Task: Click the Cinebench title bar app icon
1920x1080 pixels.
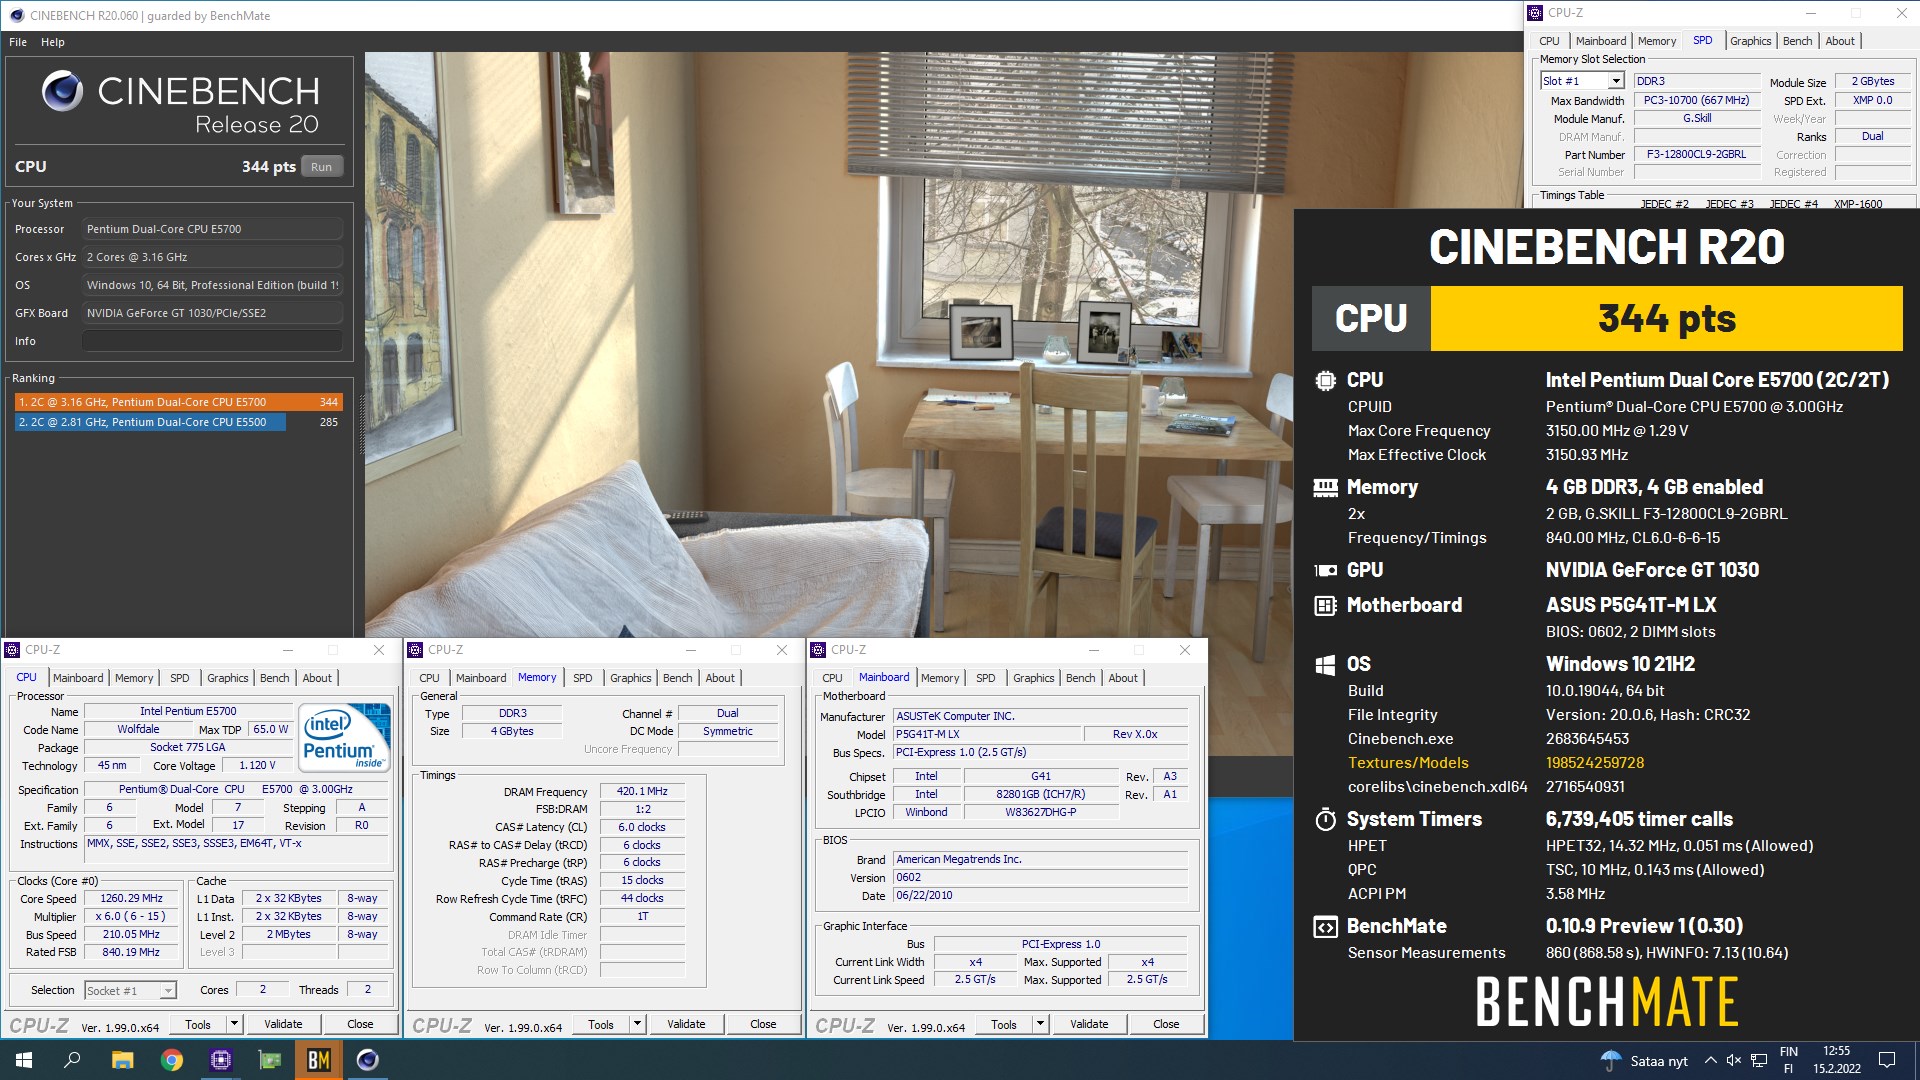Action: (16, 15)
